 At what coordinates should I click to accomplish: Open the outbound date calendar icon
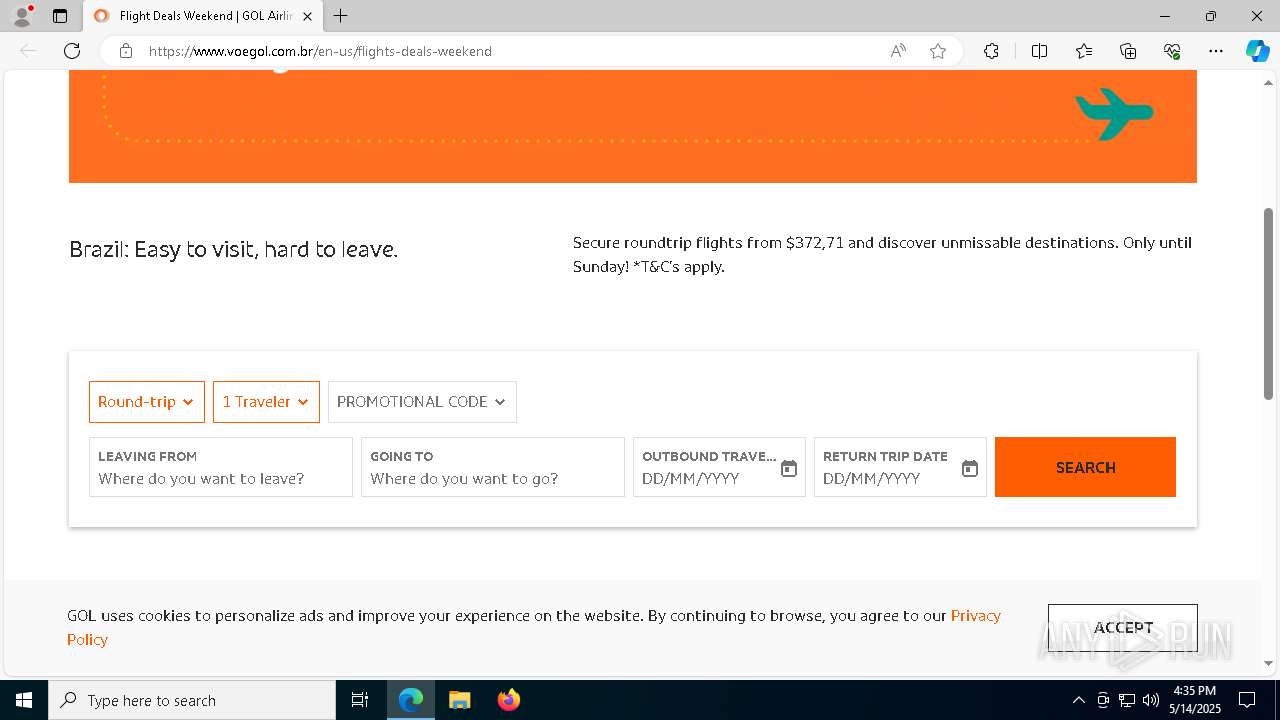click(789, 468)
